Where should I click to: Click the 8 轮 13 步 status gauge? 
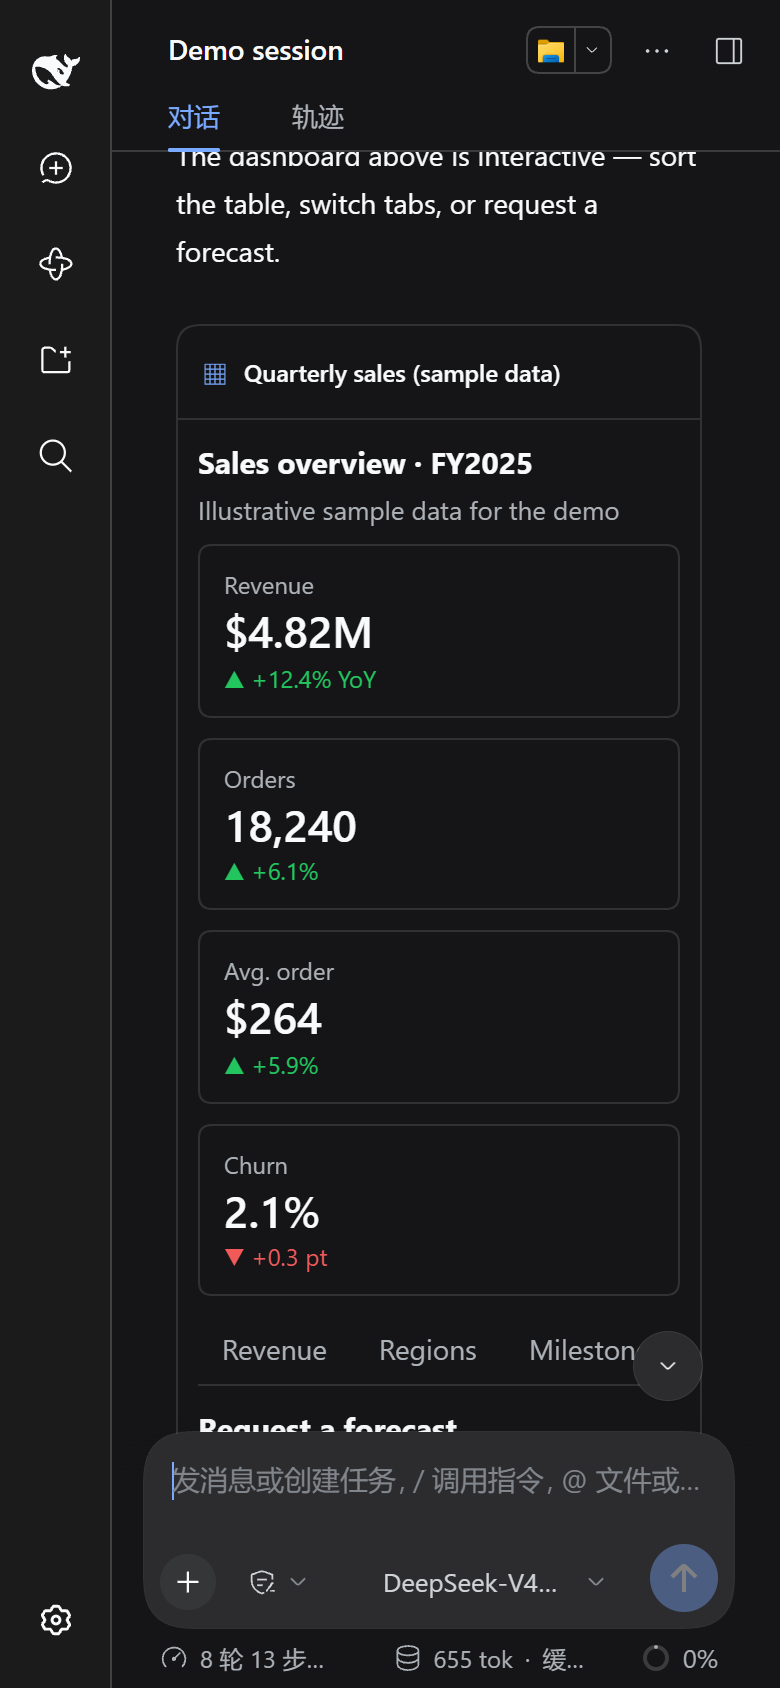[243, 1660]
